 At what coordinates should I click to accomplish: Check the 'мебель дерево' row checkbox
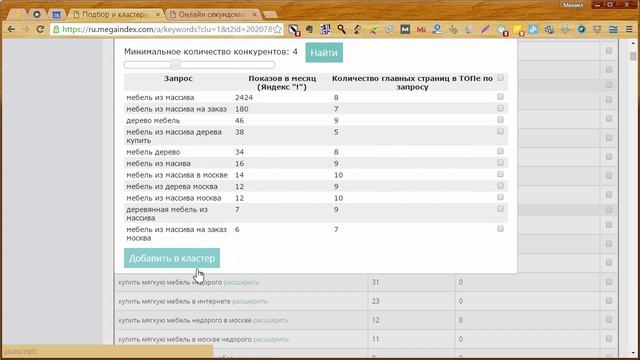point(500,151)
